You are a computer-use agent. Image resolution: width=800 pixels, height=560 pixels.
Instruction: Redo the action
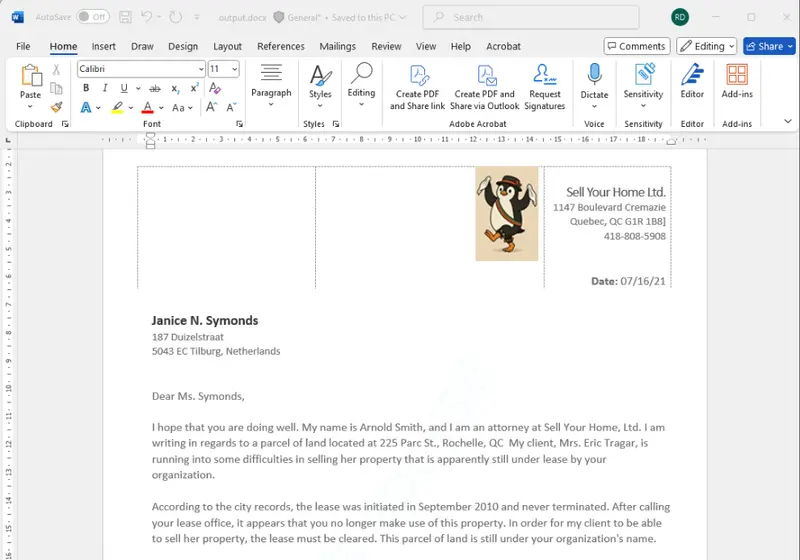click(x=176, y=17)
